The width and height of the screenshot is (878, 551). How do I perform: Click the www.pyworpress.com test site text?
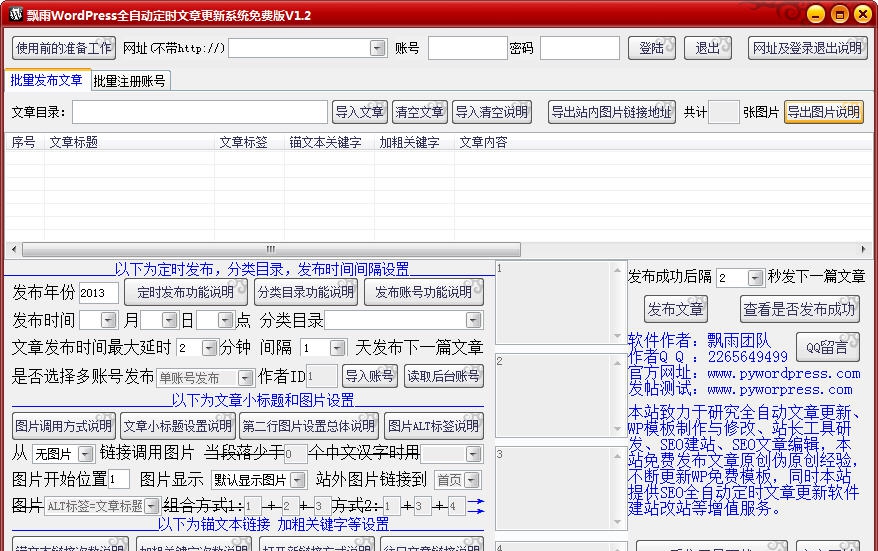[x=780, y=389]
